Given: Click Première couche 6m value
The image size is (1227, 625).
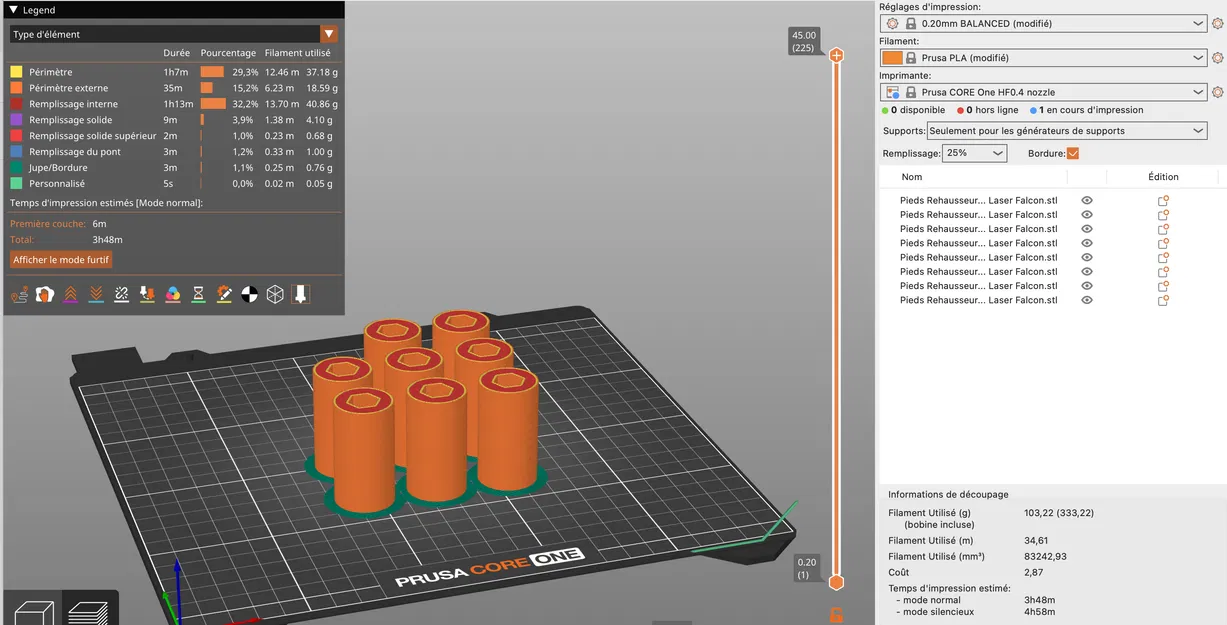Looking at the screenshot, I should pyautogui.click(x=99, y=224).
